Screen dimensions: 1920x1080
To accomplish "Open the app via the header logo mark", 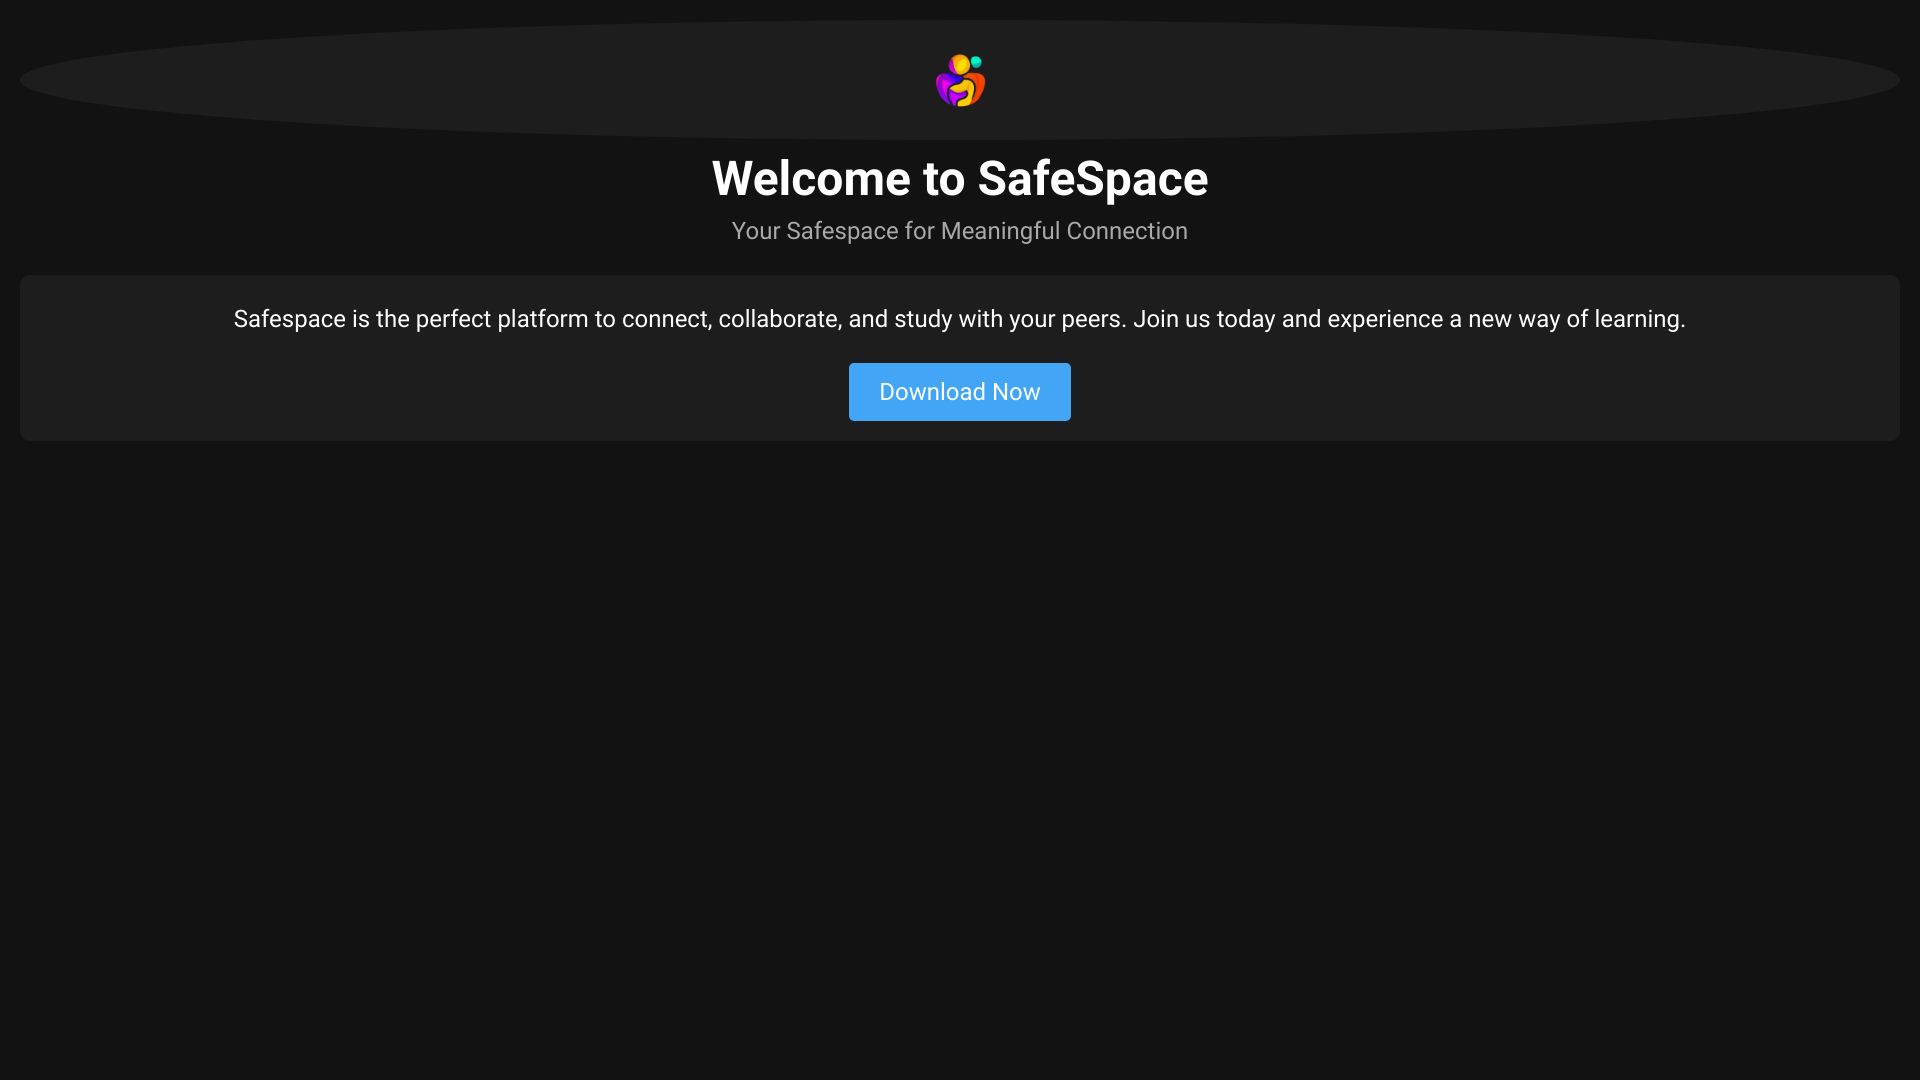I will click(960, 80).
